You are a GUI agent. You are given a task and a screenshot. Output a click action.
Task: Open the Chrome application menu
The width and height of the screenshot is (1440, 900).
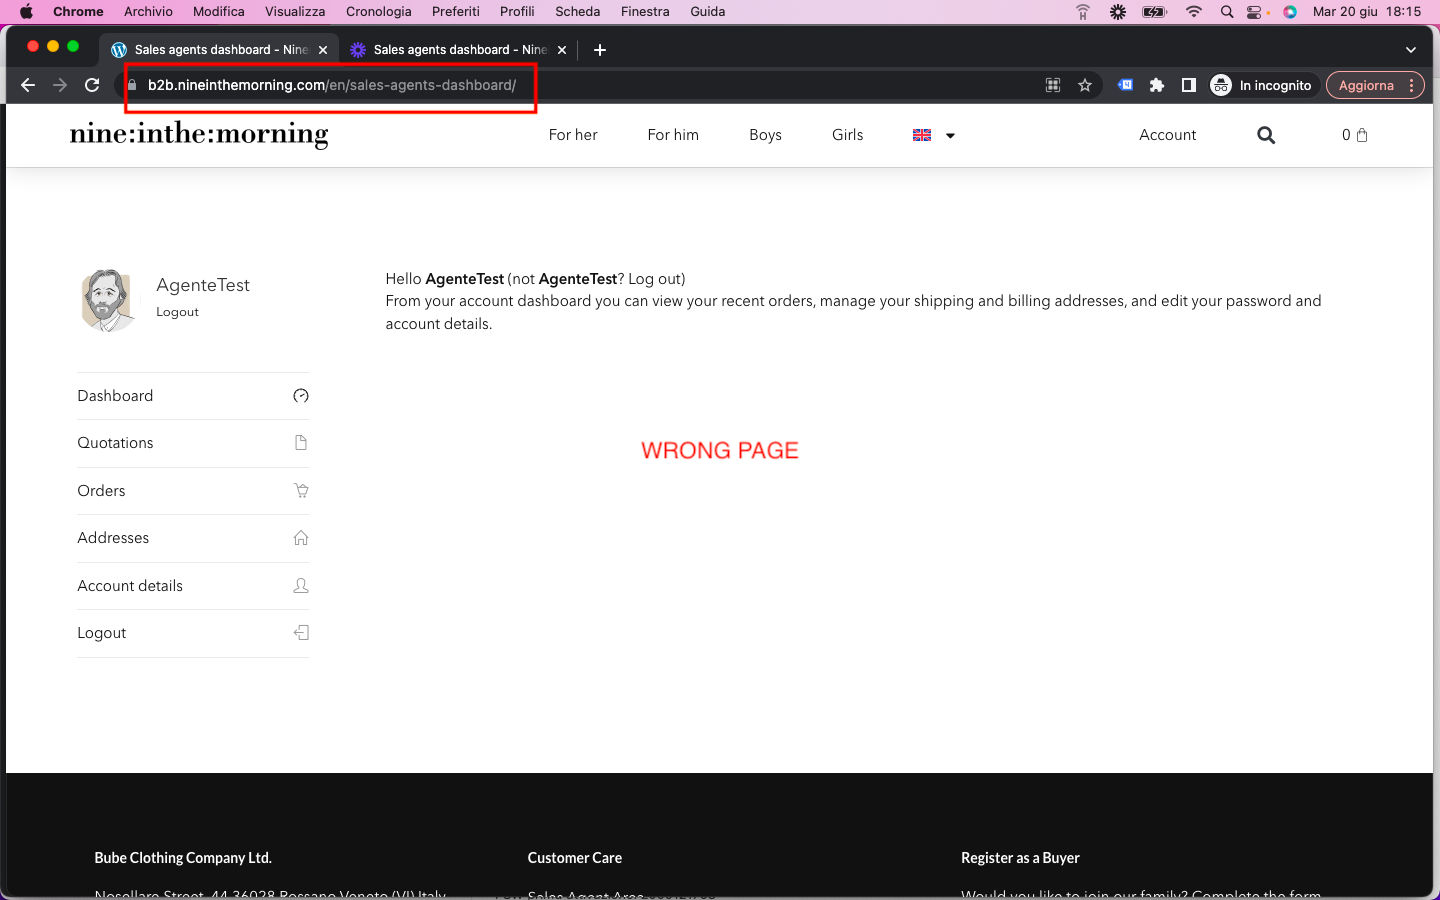coord(78,12)
